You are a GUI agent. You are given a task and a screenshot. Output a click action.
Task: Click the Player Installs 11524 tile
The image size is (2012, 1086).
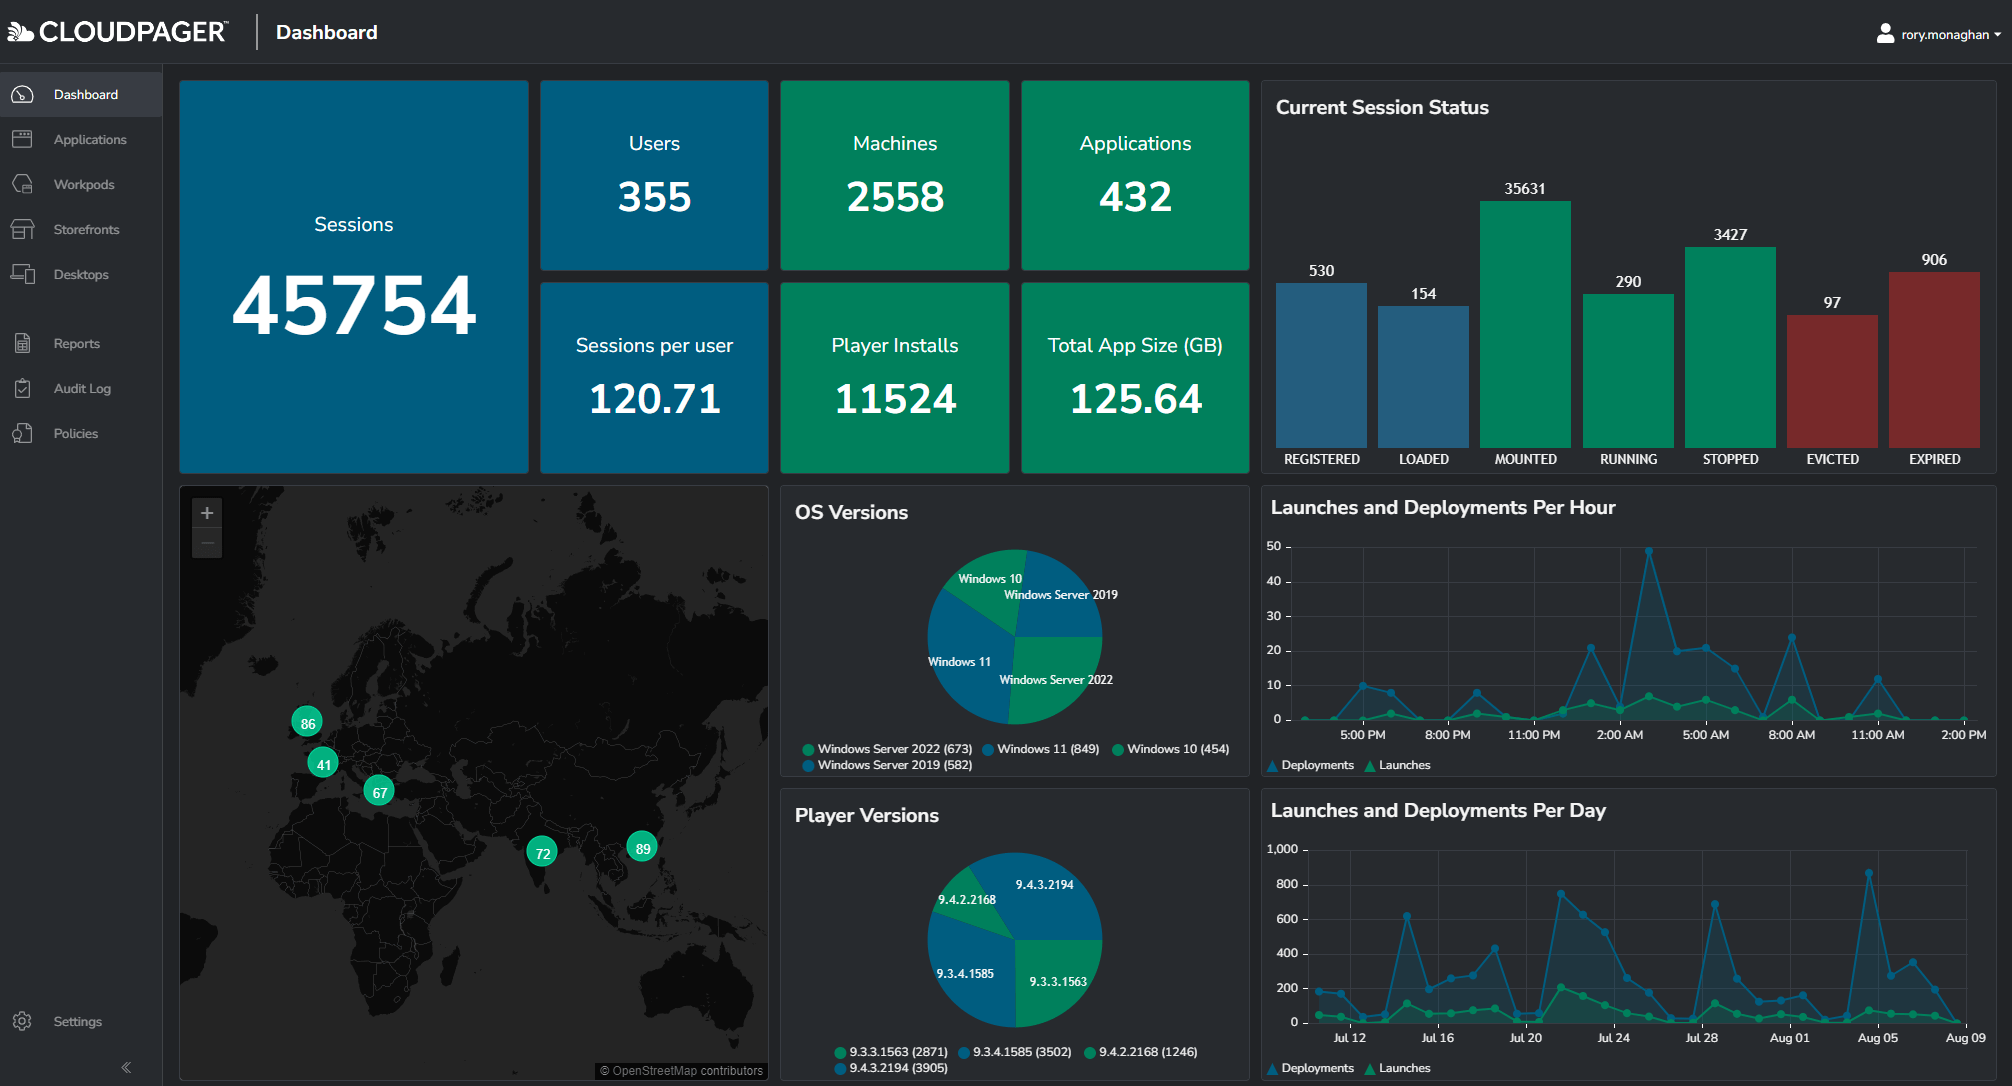click(x=895, y=378)
